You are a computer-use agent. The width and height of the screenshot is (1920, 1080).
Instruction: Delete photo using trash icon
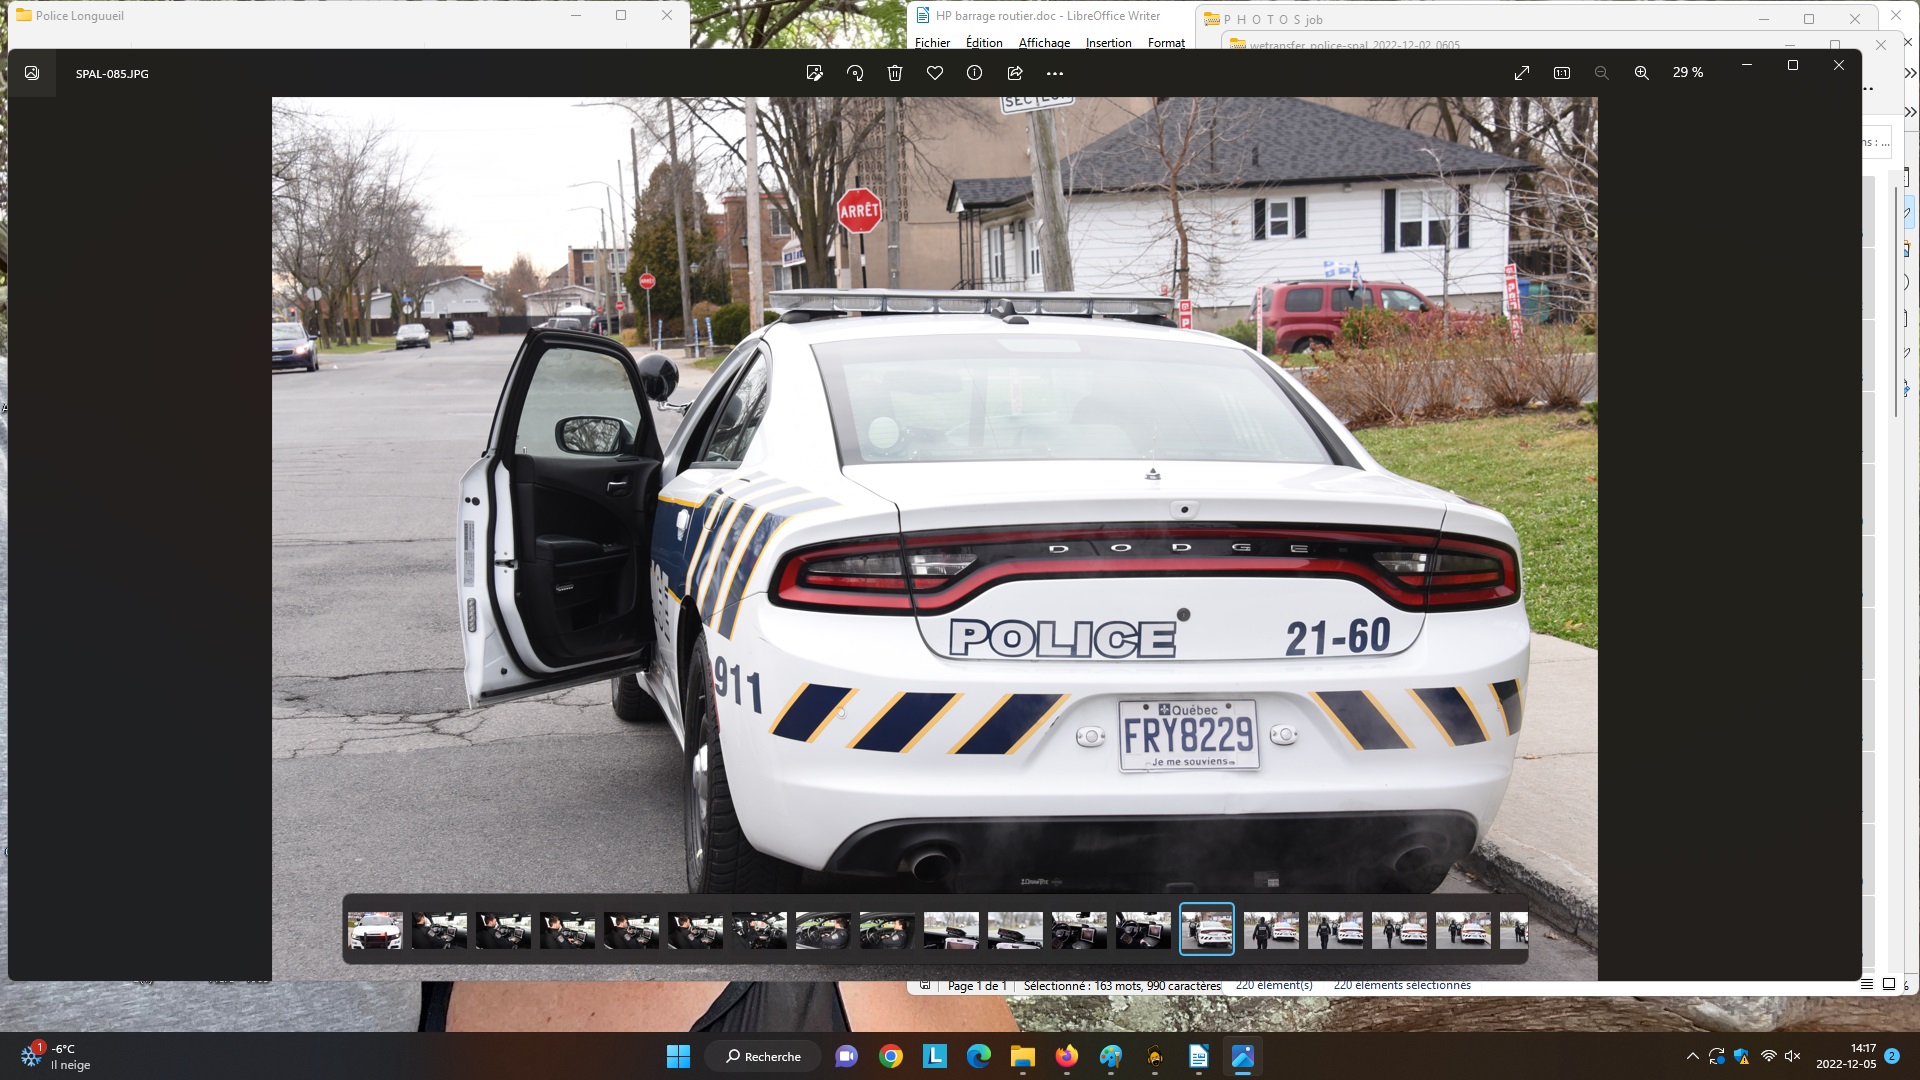pos(895,73)
